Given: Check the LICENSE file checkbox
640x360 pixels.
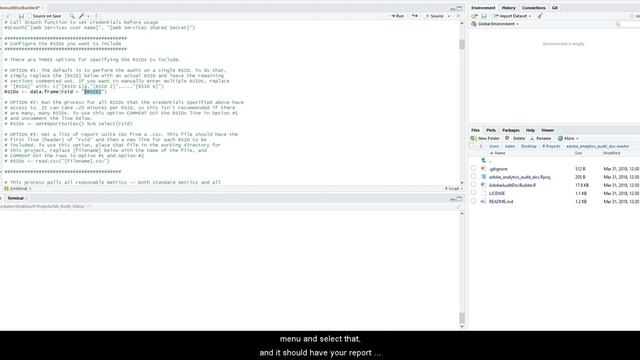Looking at the screenshot, I should (473, 193).
